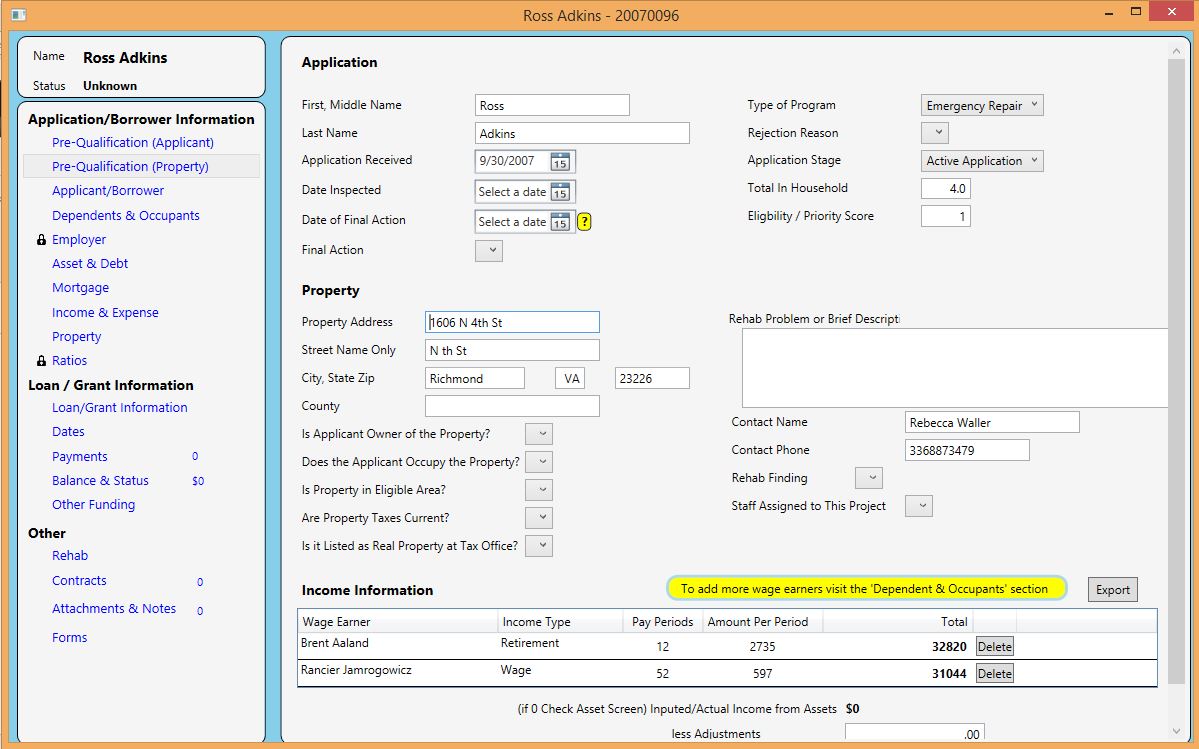This screenshot has height=749, width=1199.
Task: Click lock icon beside Employer
Action: (41, 240)
